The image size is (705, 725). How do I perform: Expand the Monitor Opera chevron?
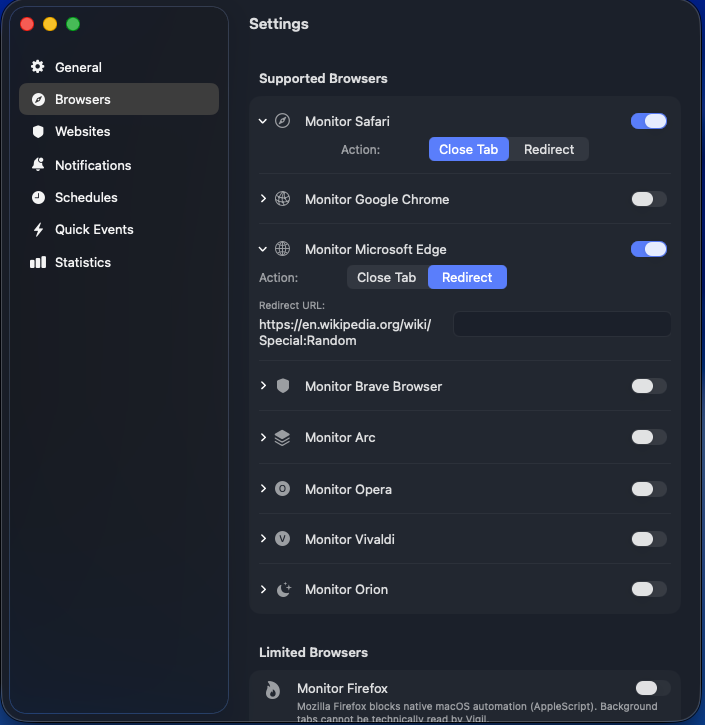coord(263,489)
